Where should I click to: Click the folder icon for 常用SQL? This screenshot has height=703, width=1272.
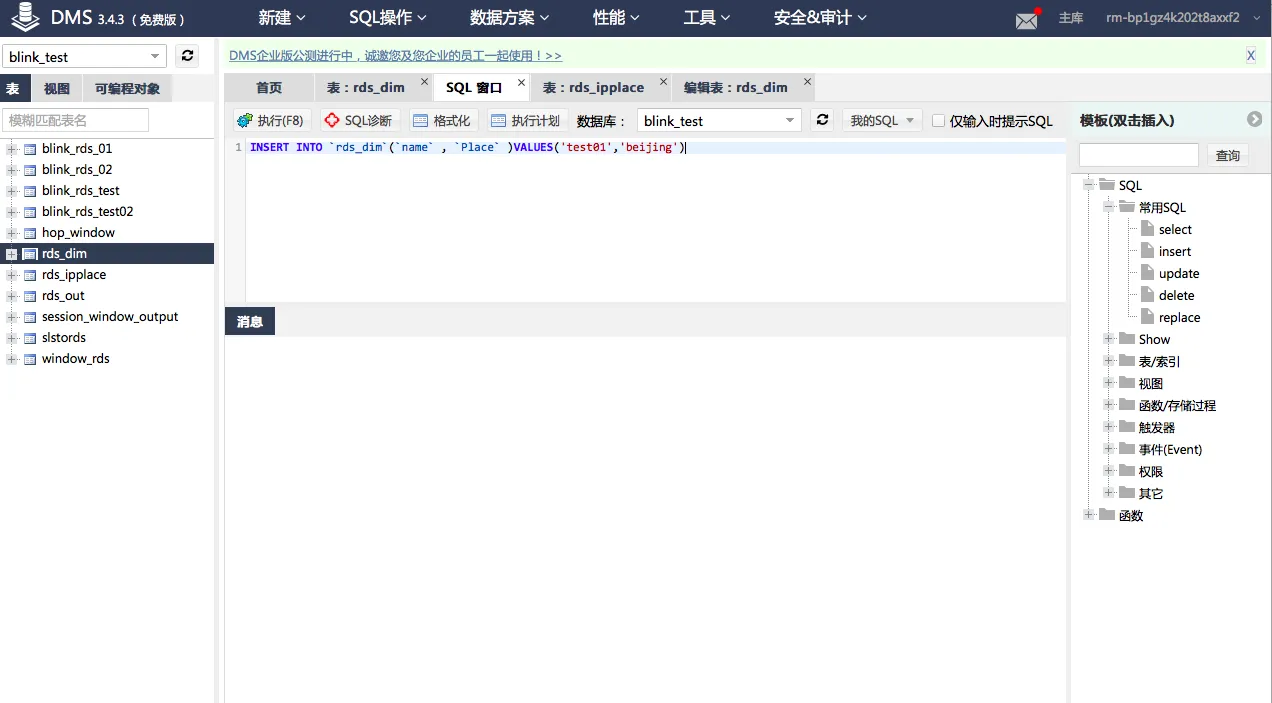pos(1127,207)
